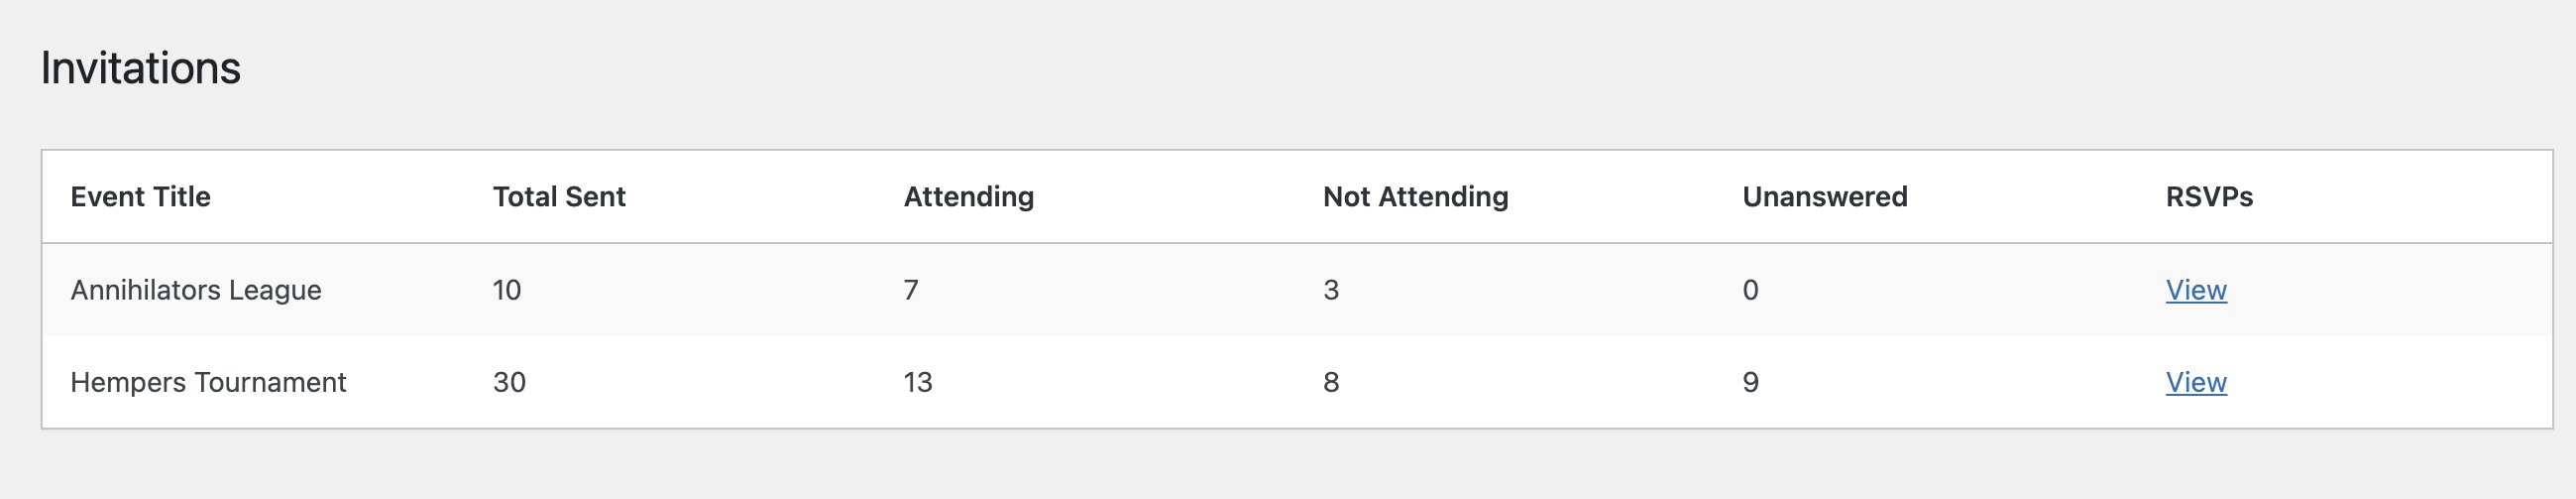Click the Total Sent column header

(x=559, y=197)
